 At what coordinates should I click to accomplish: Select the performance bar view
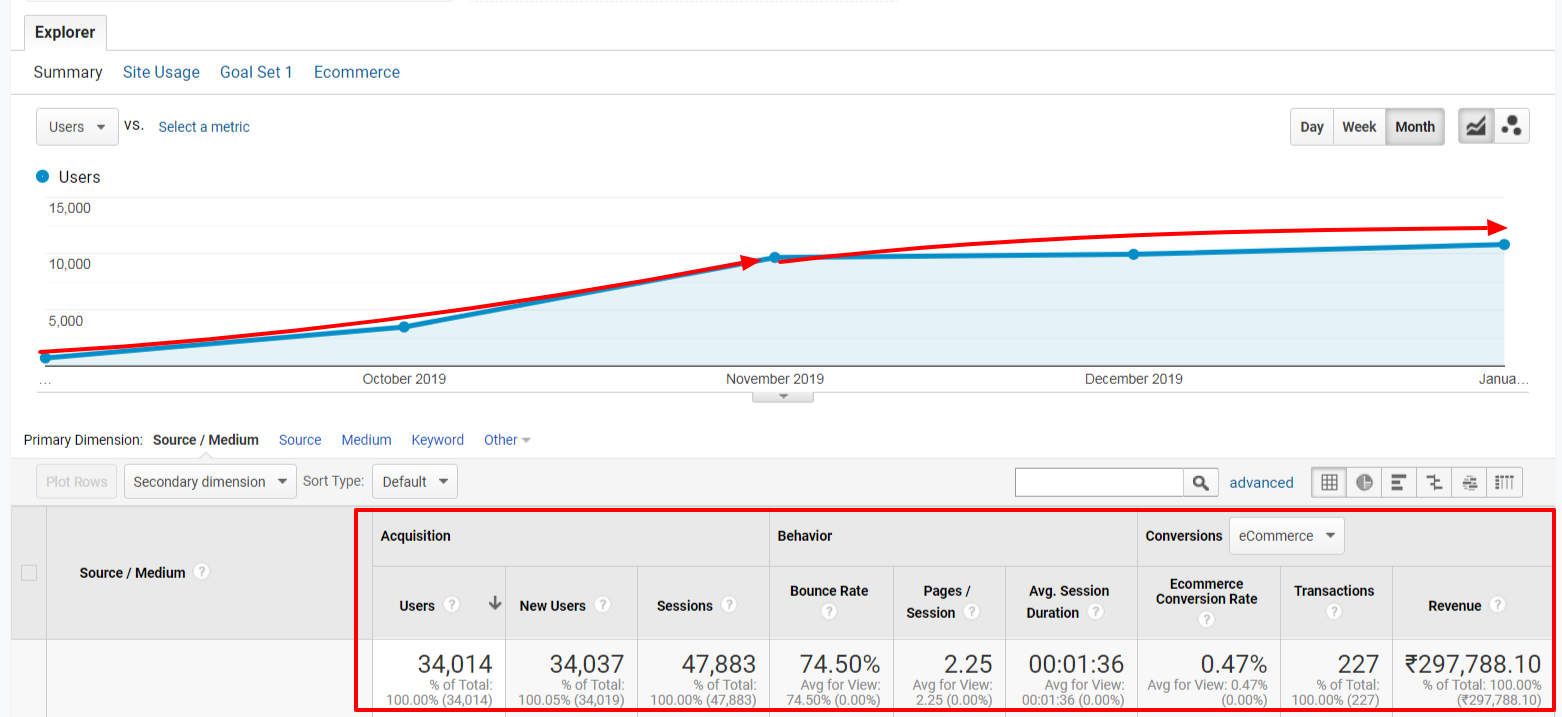point(1399,482)
